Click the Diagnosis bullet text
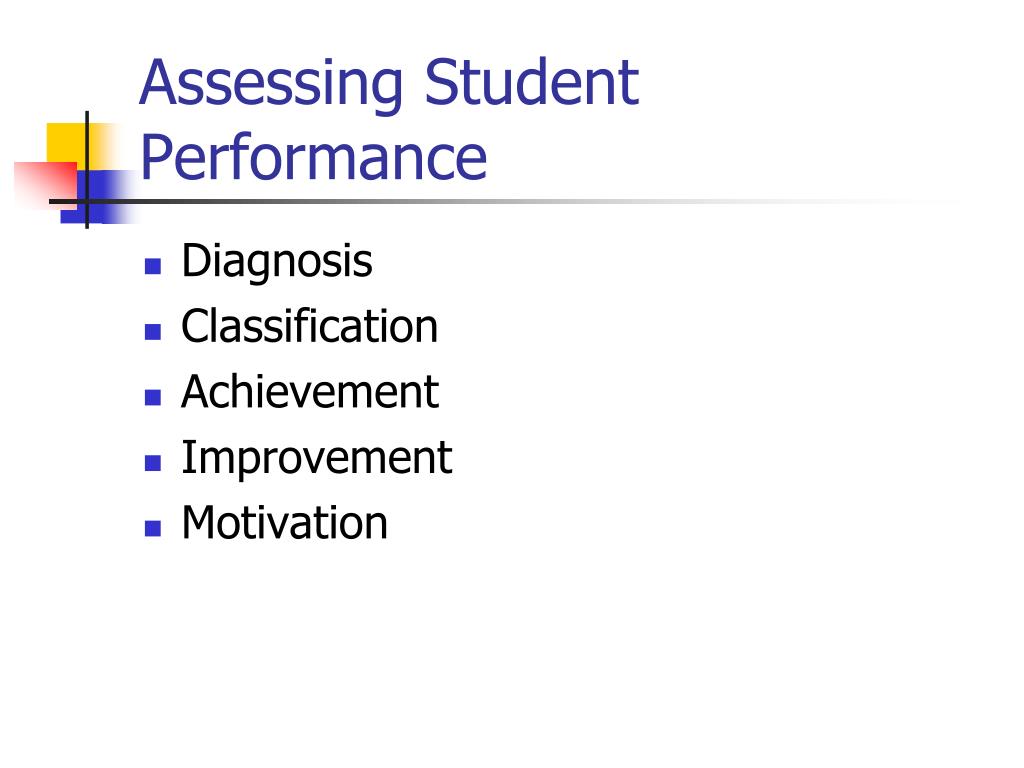Screen dimensions: 1024x768 277,263
